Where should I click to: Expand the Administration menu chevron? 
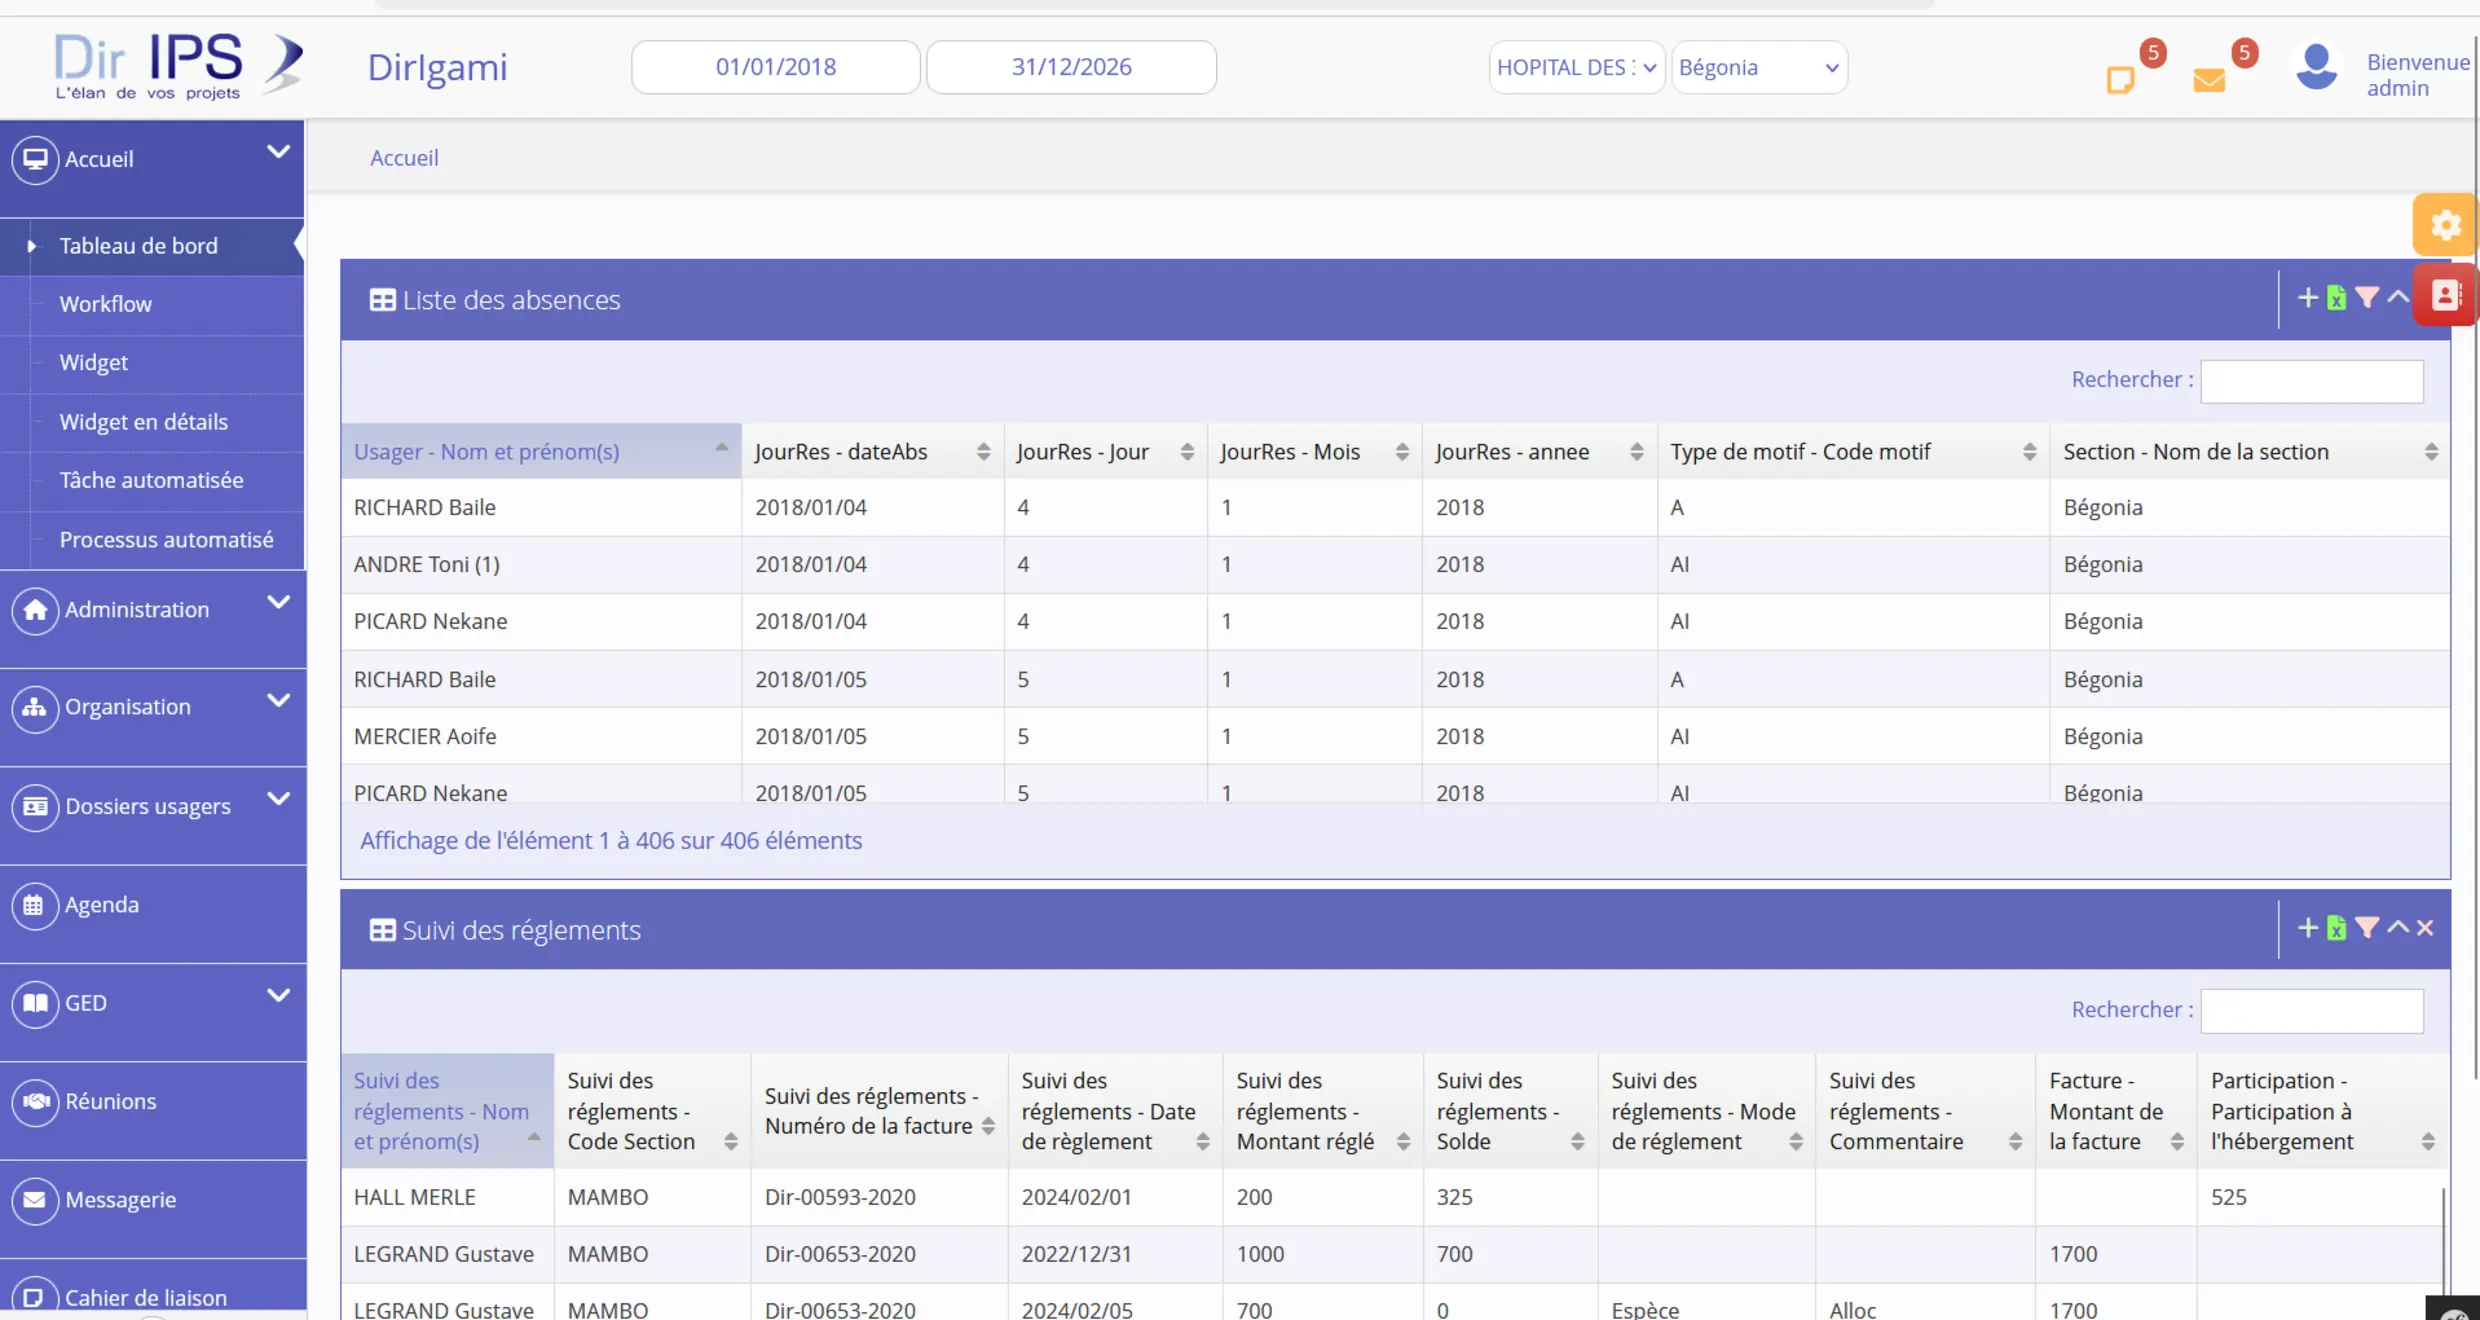[x=278, y=602]
